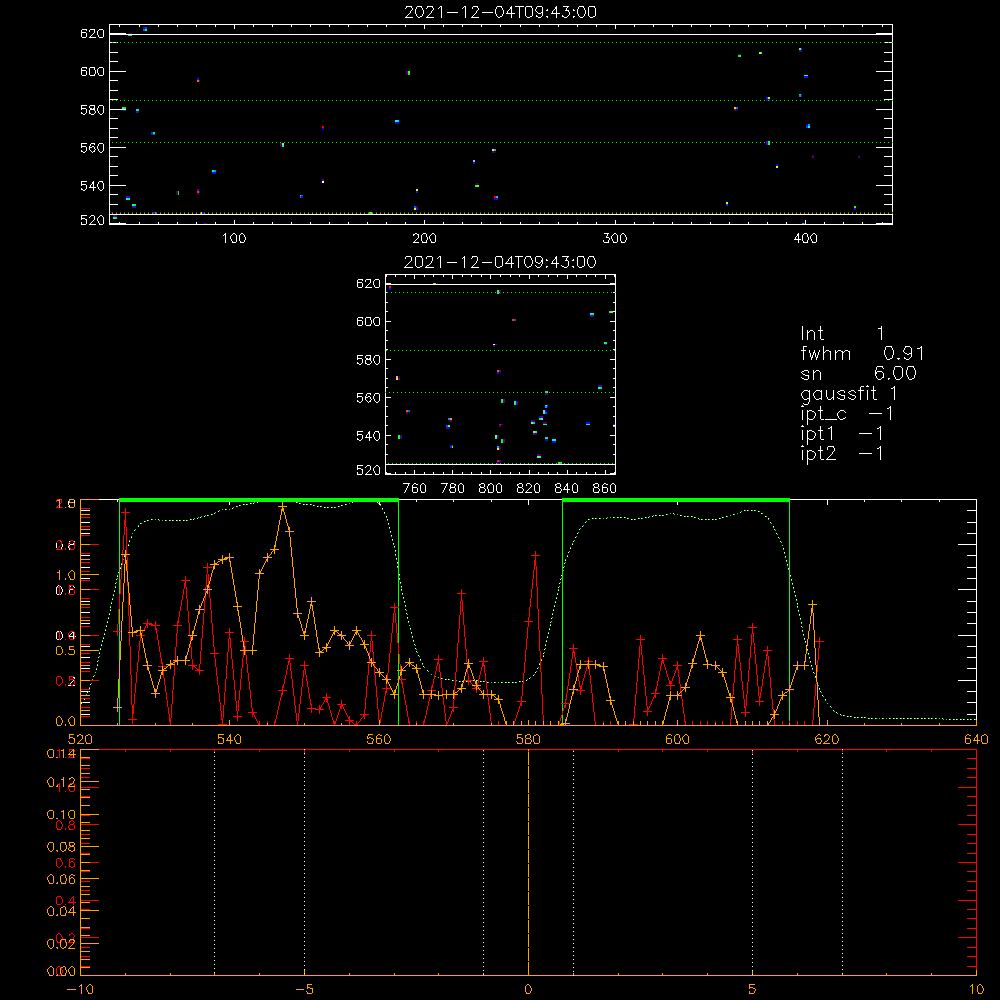Select the 'sn 6.00' parameter line
The height and width of the screenshot is (1000, 1000).
click(x=858, y=373)
